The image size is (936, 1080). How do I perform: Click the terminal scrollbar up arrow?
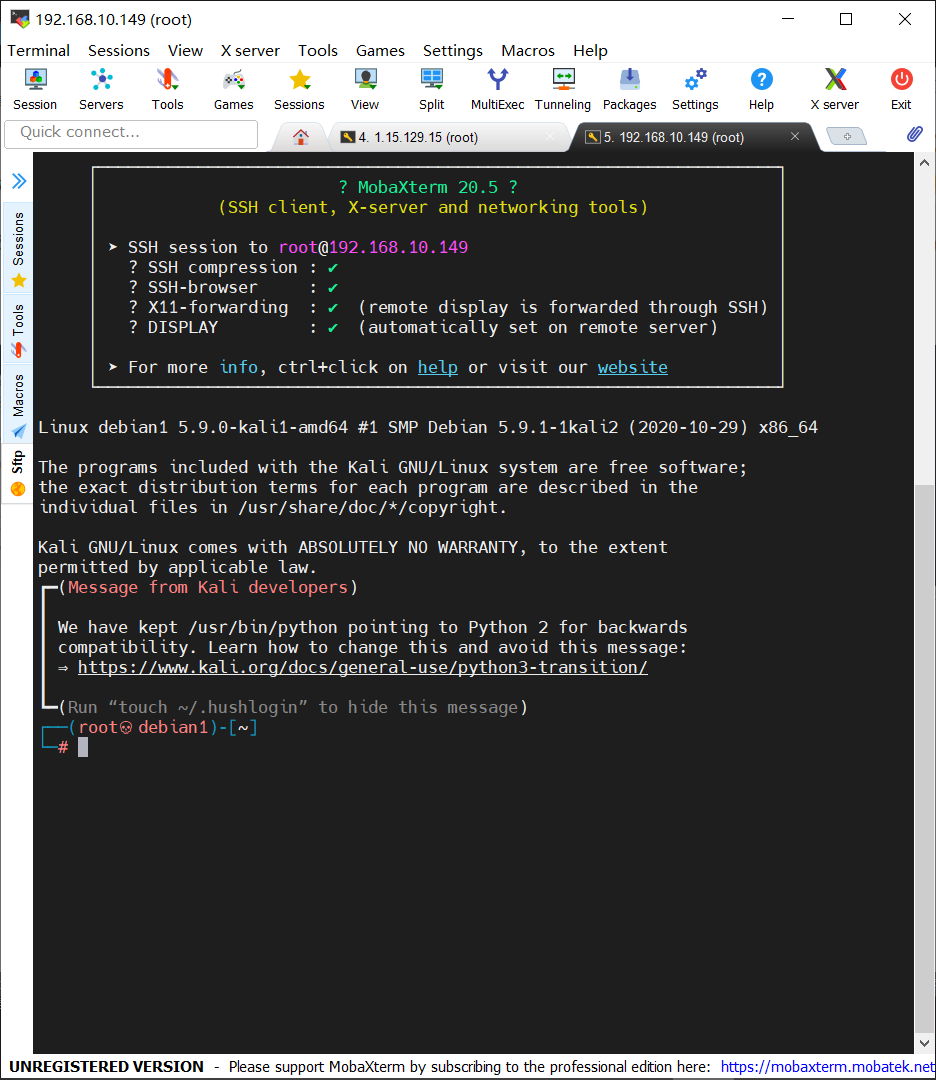(x=924, y=163)
